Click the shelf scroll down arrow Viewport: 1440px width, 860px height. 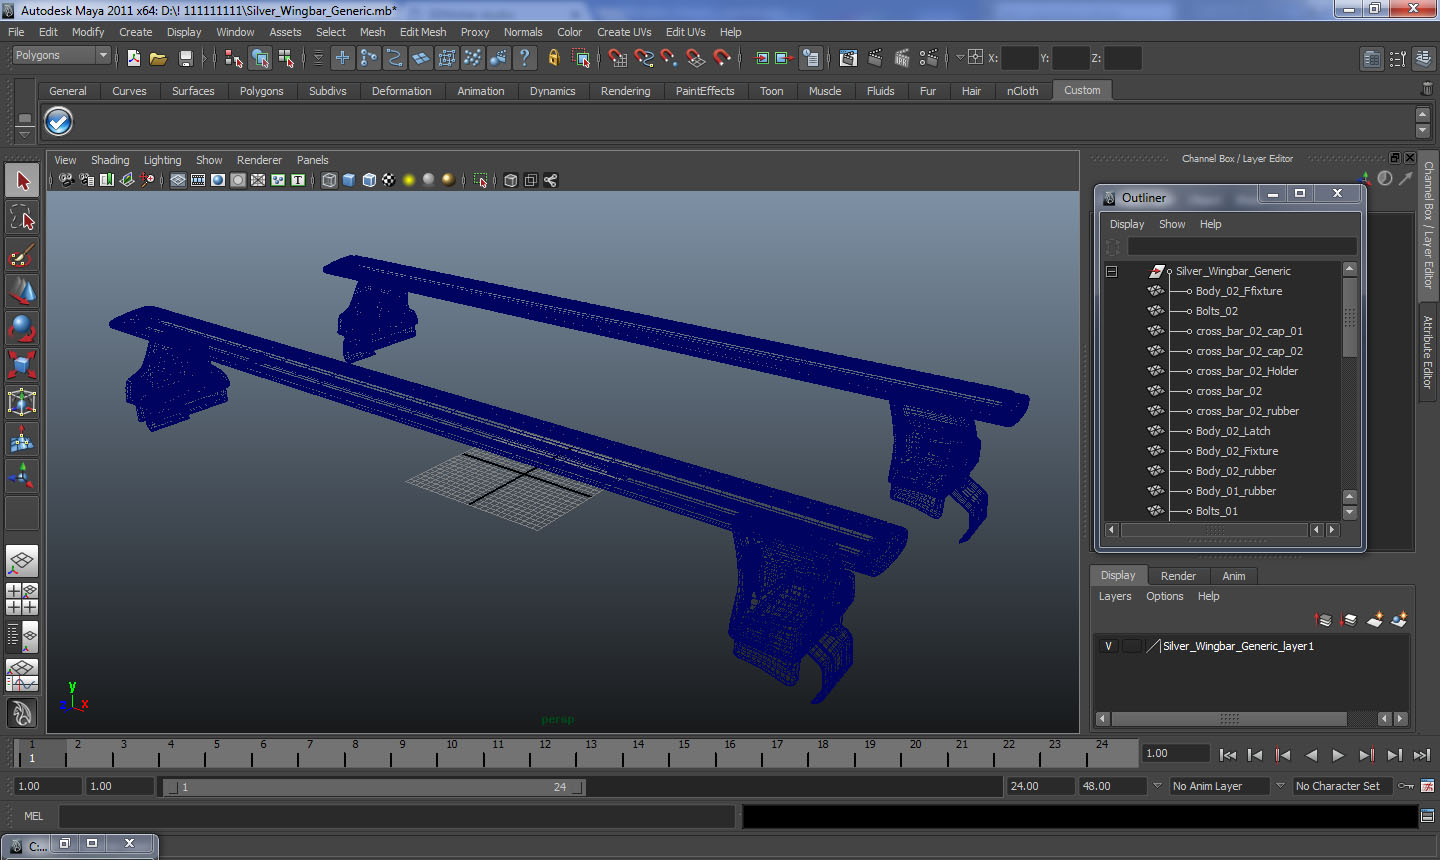click(1423, 132)
